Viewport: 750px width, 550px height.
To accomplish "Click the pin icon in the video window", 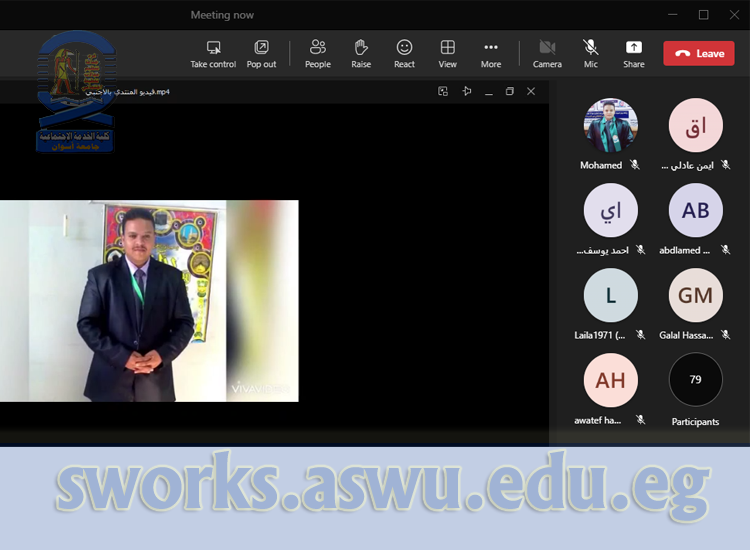I will point(466,92).
